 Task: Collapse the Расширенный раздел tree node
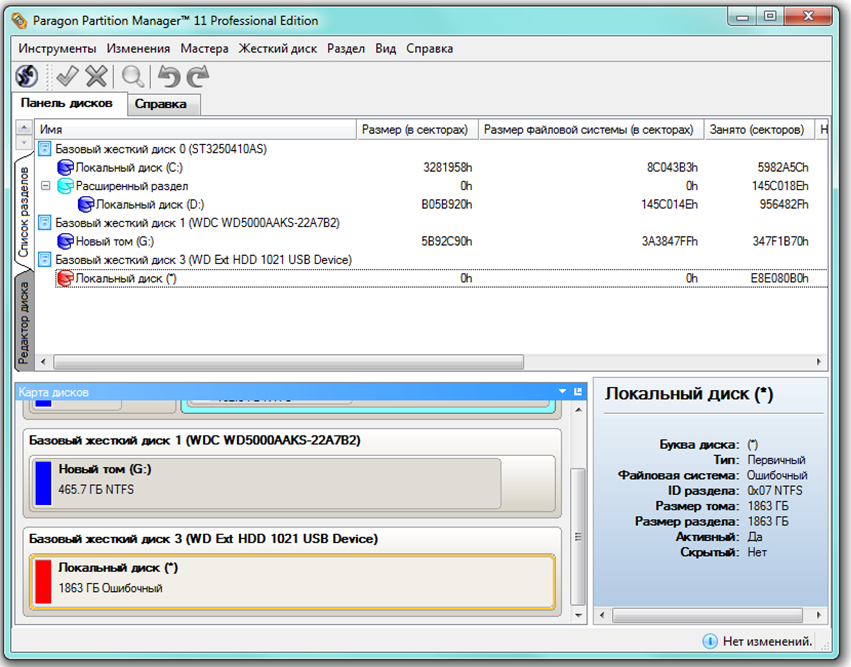[x=46, y=186]
